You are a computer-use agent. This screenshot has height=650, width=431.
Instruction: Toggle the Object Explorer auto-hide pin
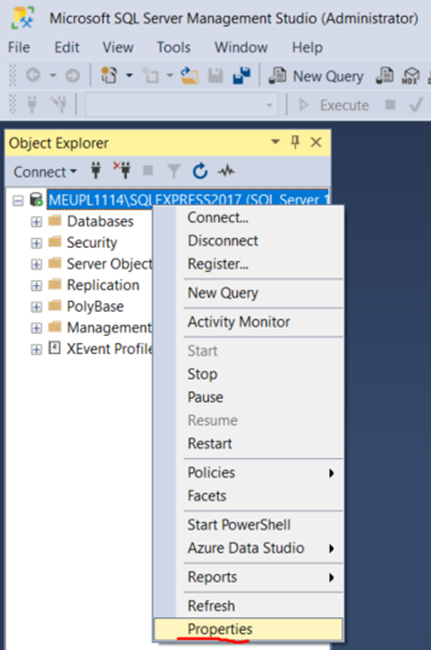pyautogui.click(x=295, y=142)
